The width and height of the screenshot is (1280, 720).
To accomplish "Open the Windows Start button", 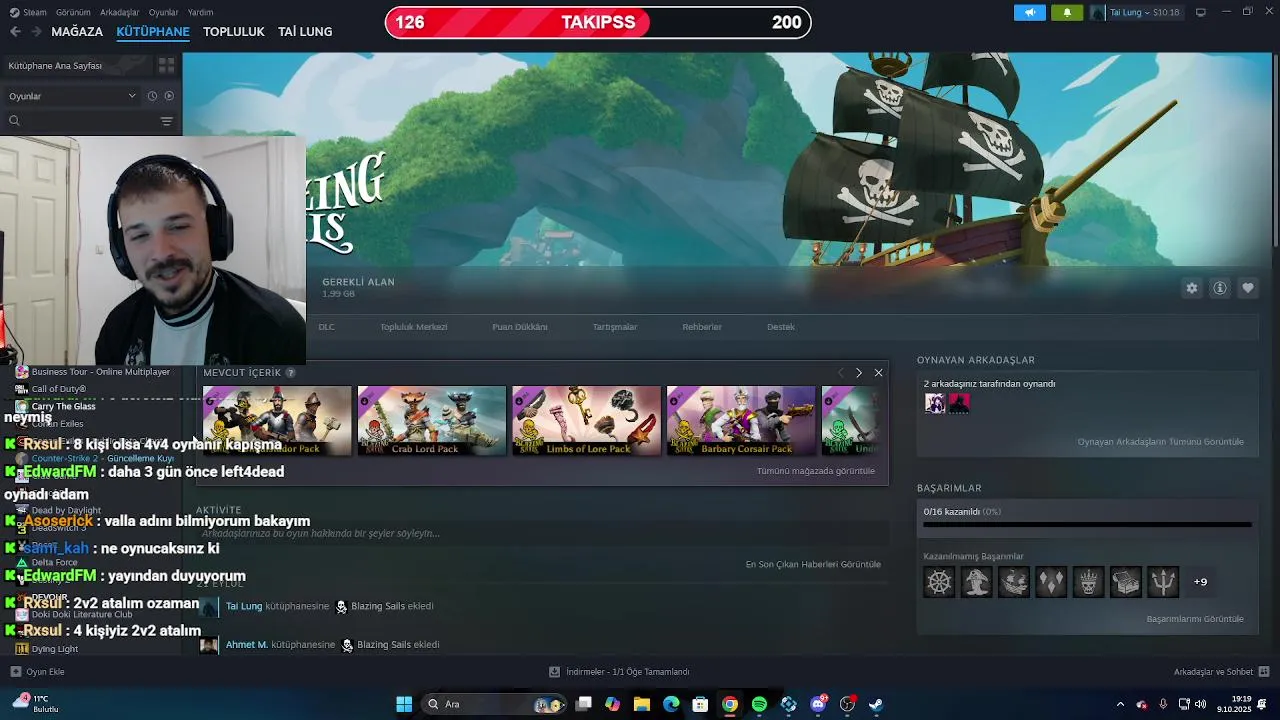I will pyautogui.click(x=404, y=704).
